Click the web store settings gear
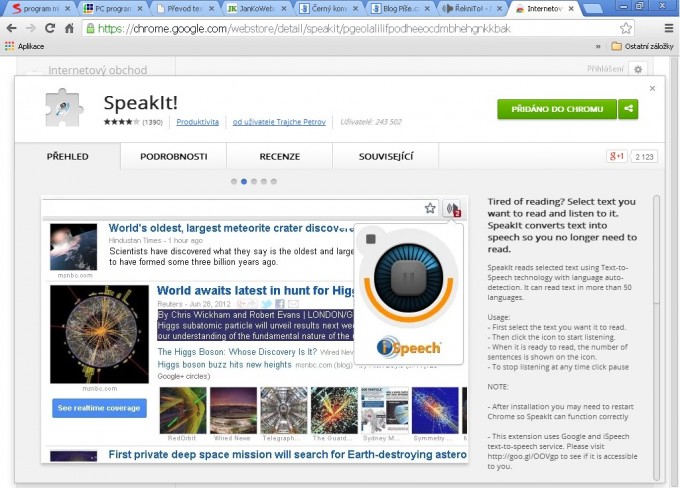 tap(638, 69)
